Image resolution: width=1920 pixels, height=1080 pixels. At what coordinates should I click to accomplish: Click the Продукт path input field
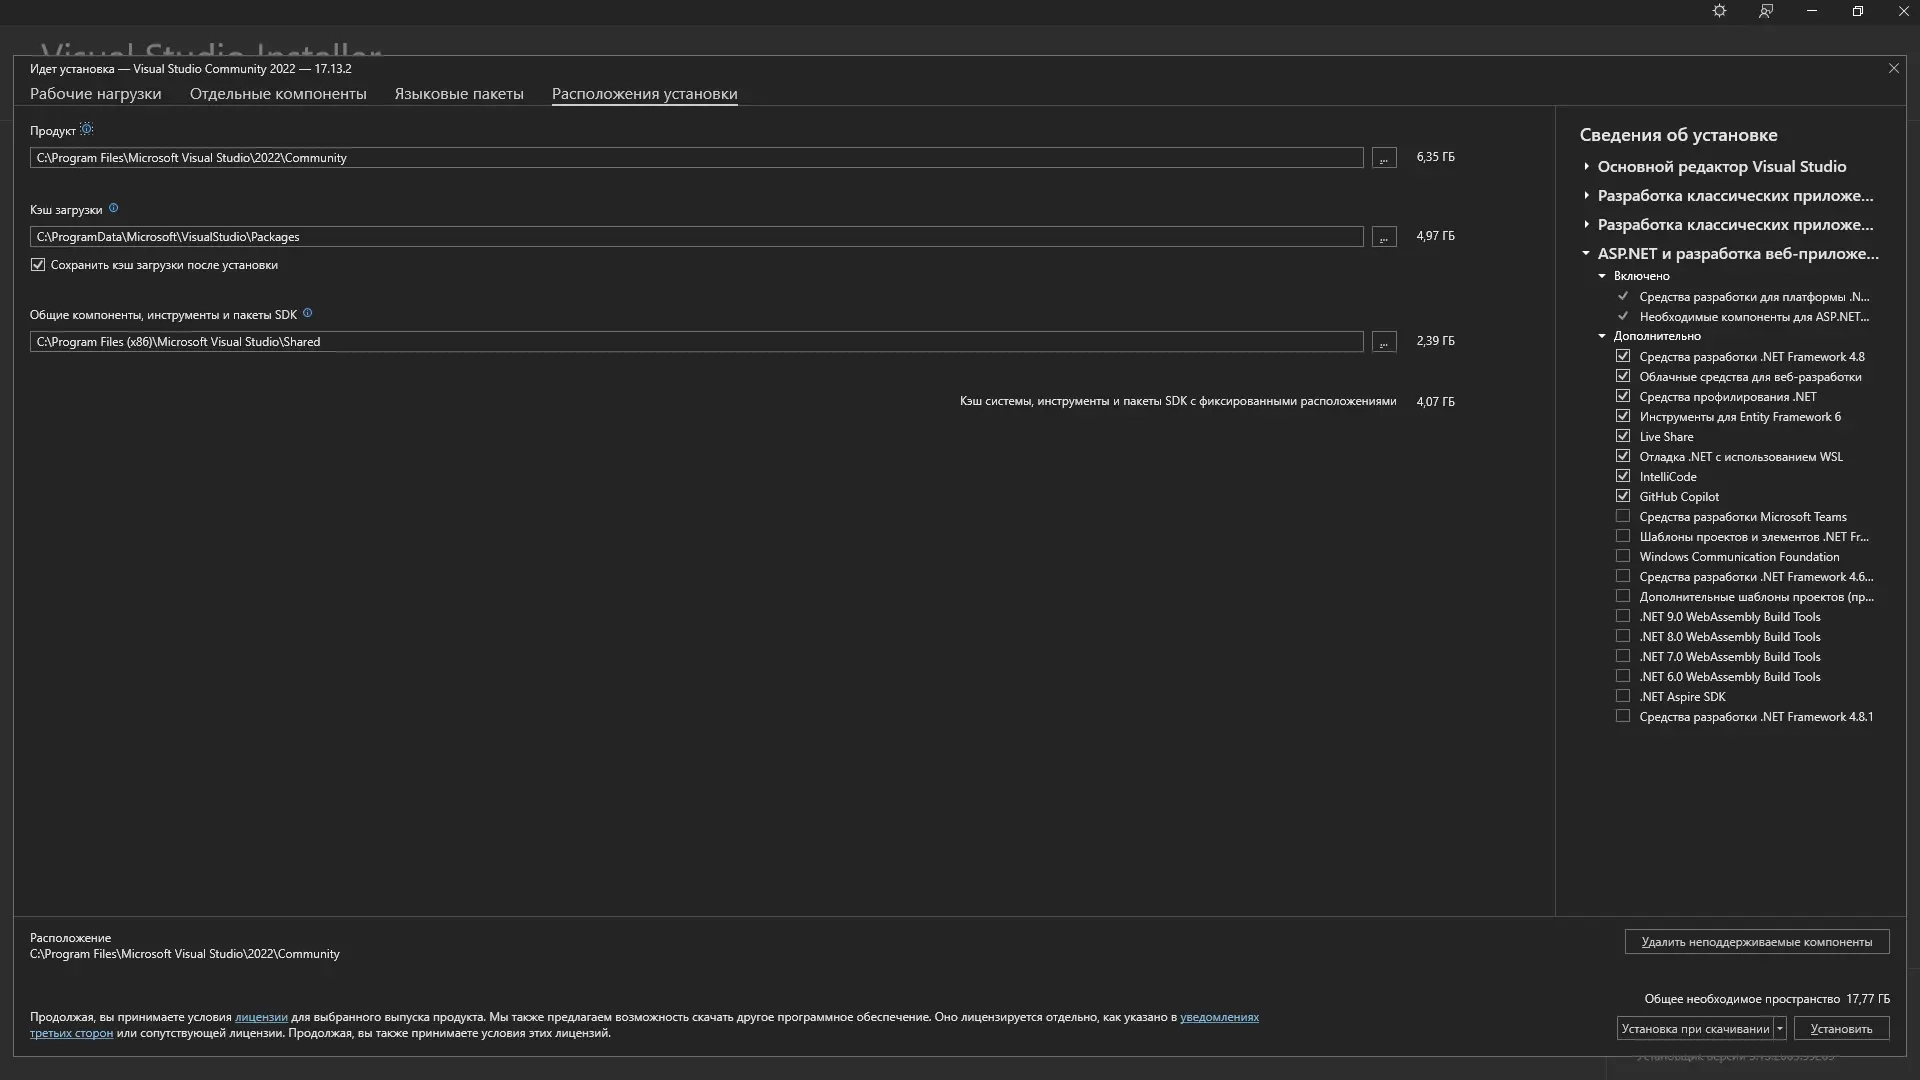pos(696,158)
